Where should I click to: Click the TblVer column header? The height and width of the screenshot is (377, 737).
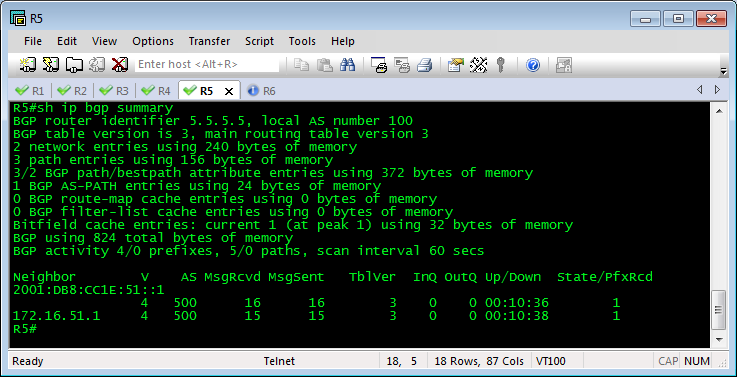(x=372, y=277)
